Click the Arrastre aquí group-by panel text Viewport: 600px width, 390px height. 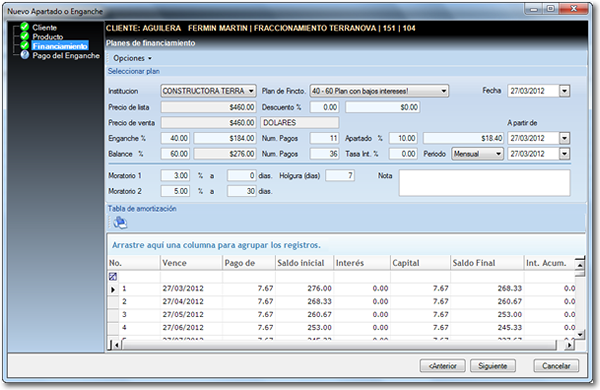tap(216, 245)
